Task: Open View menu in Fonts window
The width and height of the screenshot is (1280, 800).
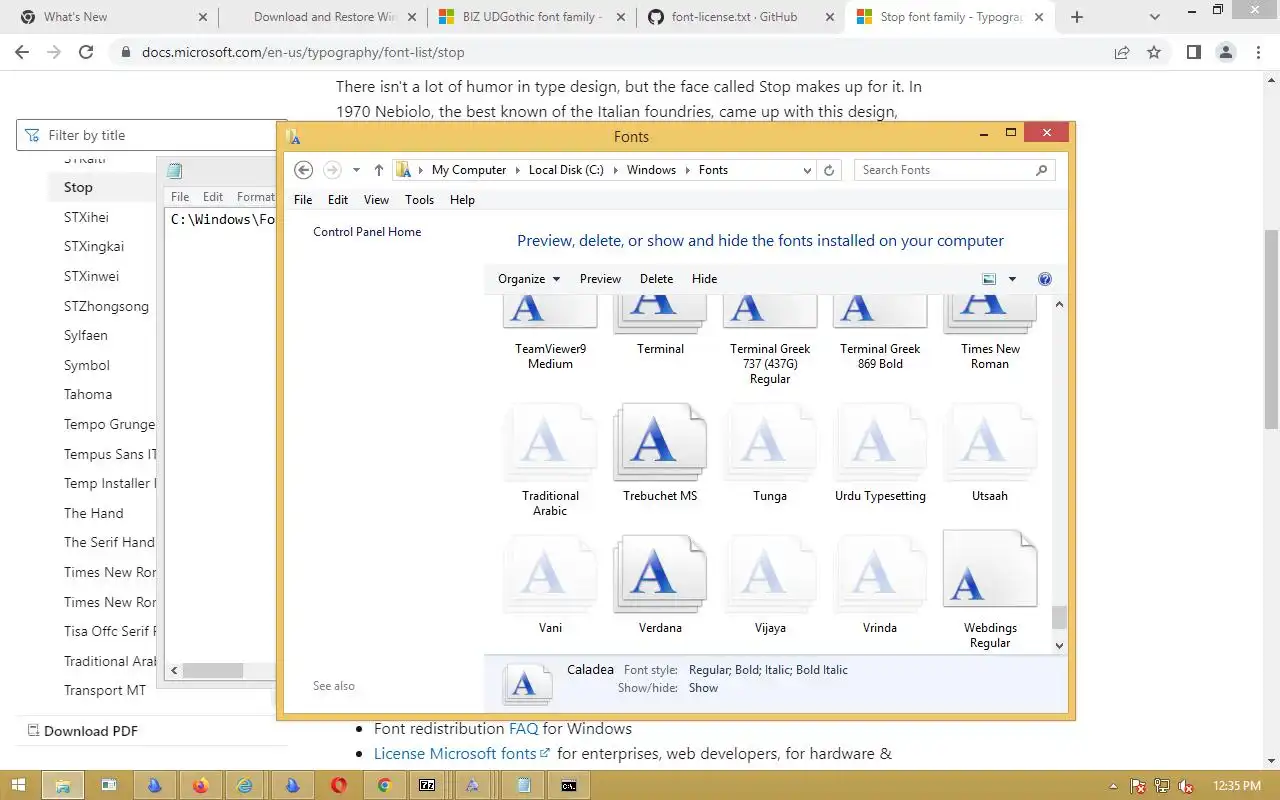Action: (376, 200)
